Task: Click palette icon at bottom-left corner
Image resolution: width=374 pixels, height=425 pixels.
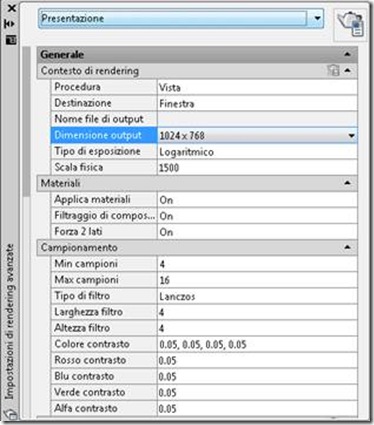Action: 11,413
